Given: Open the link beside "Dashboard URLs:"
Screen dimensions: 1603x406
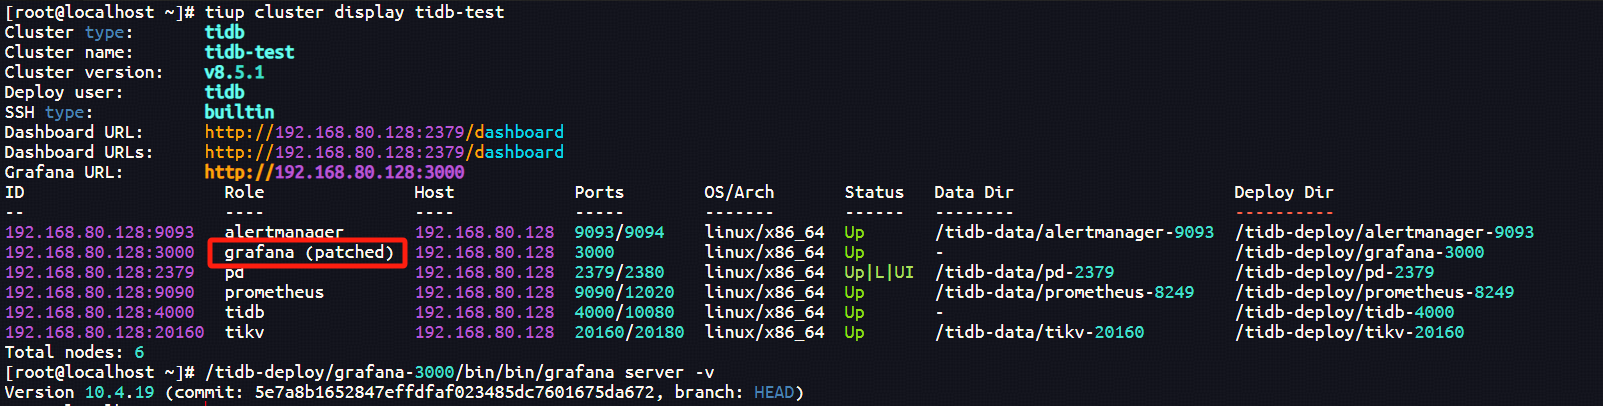Looking at the screenshot, I should (x=384, y=152).
